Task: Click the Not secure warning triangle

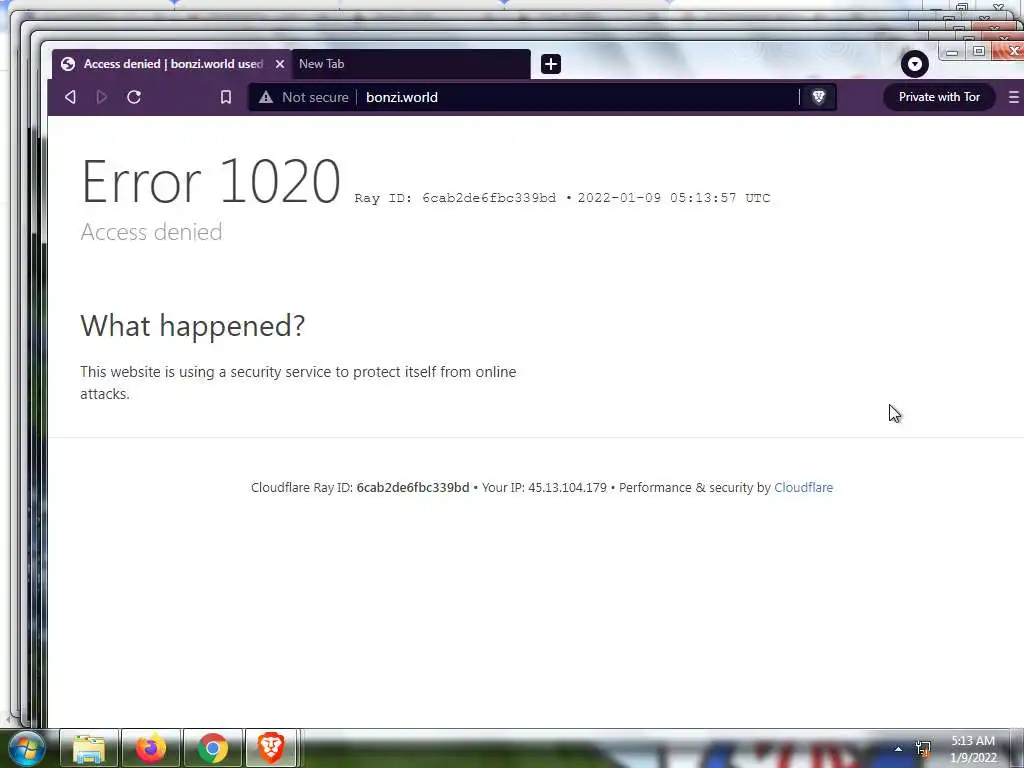Action: coord(266,97)
